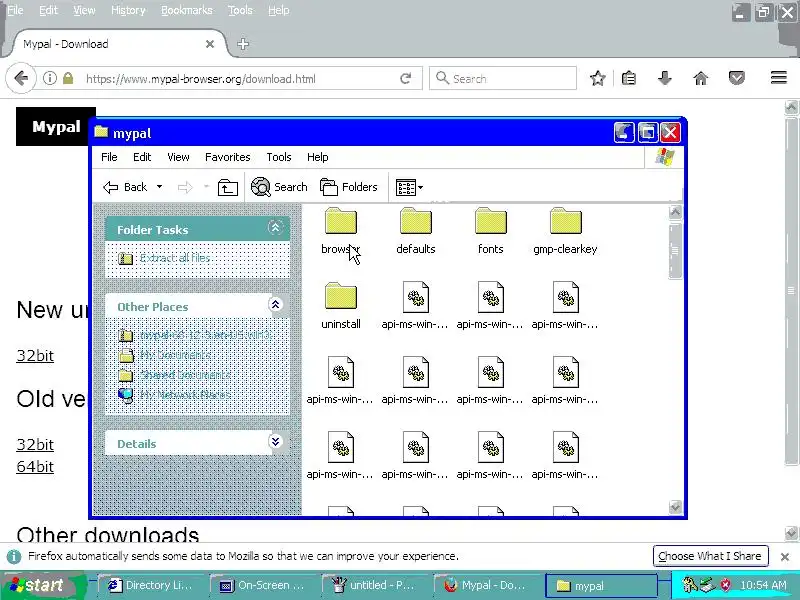
Task: Click the 10:54 AM system clock
Action: tap(763, 585)
